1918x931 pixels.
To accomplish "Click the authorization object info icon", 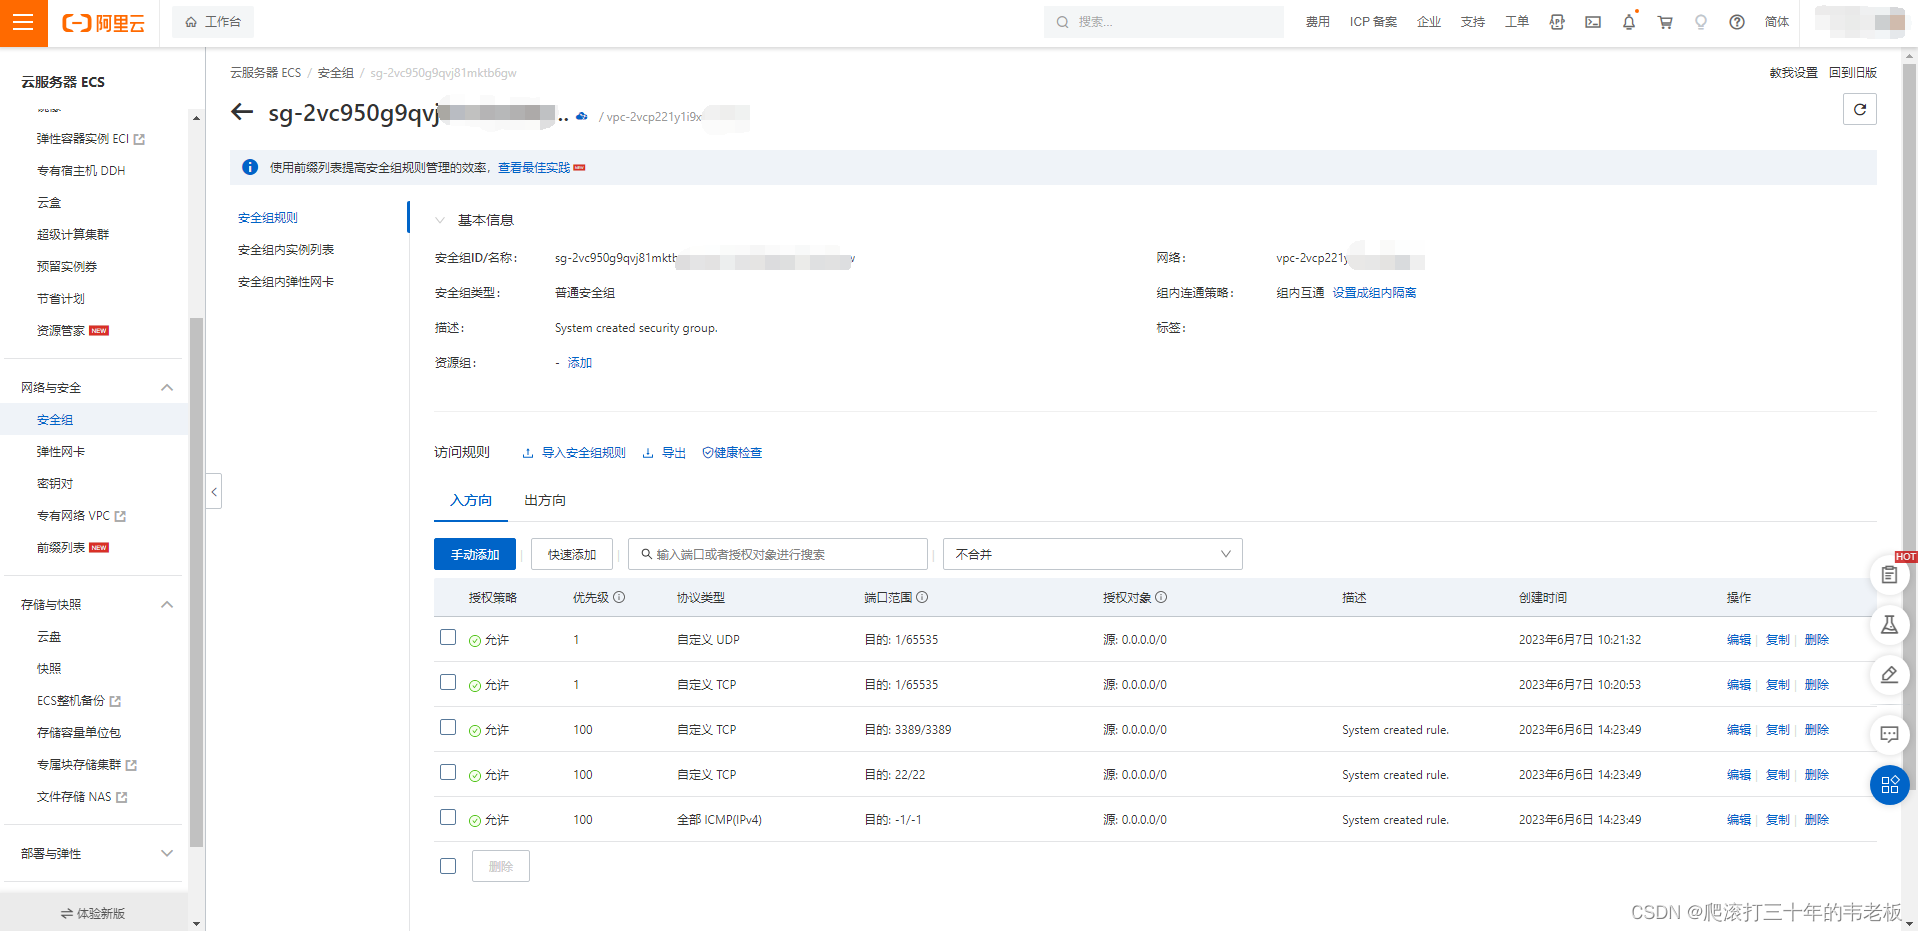I will point(1161,597).
